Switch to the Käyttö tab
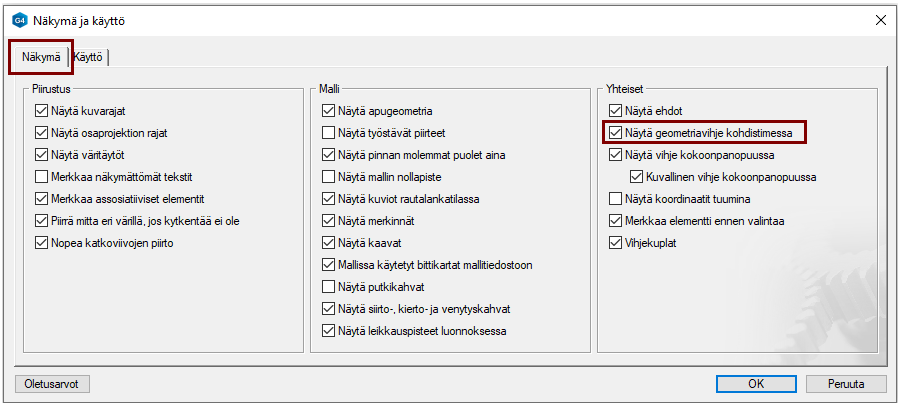Image resolution: width=899 pixels, height=407 pixels. click(89, 58)
